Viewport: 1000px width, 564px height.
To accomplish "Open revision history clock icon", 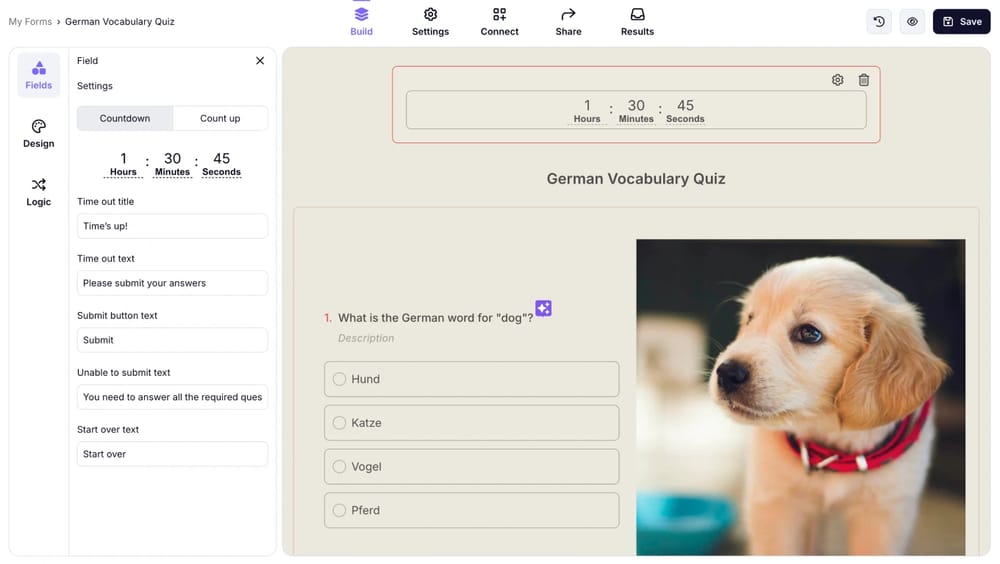I will point(879,21).
